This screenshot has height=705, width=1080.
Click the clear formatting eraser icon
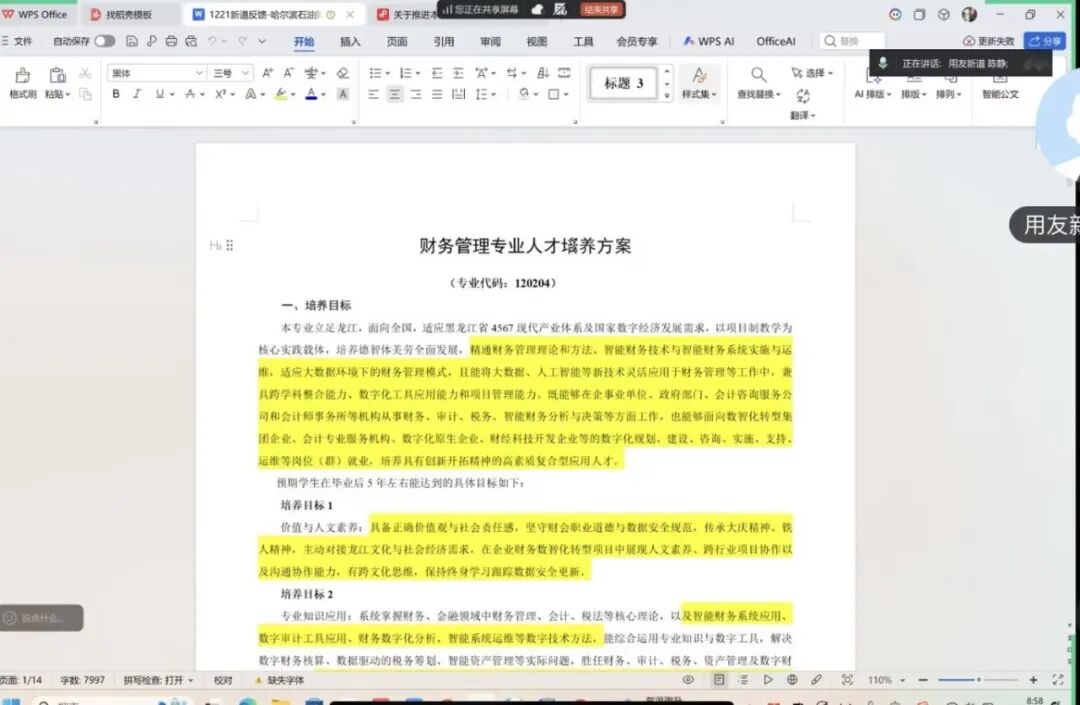coord(342,73)
